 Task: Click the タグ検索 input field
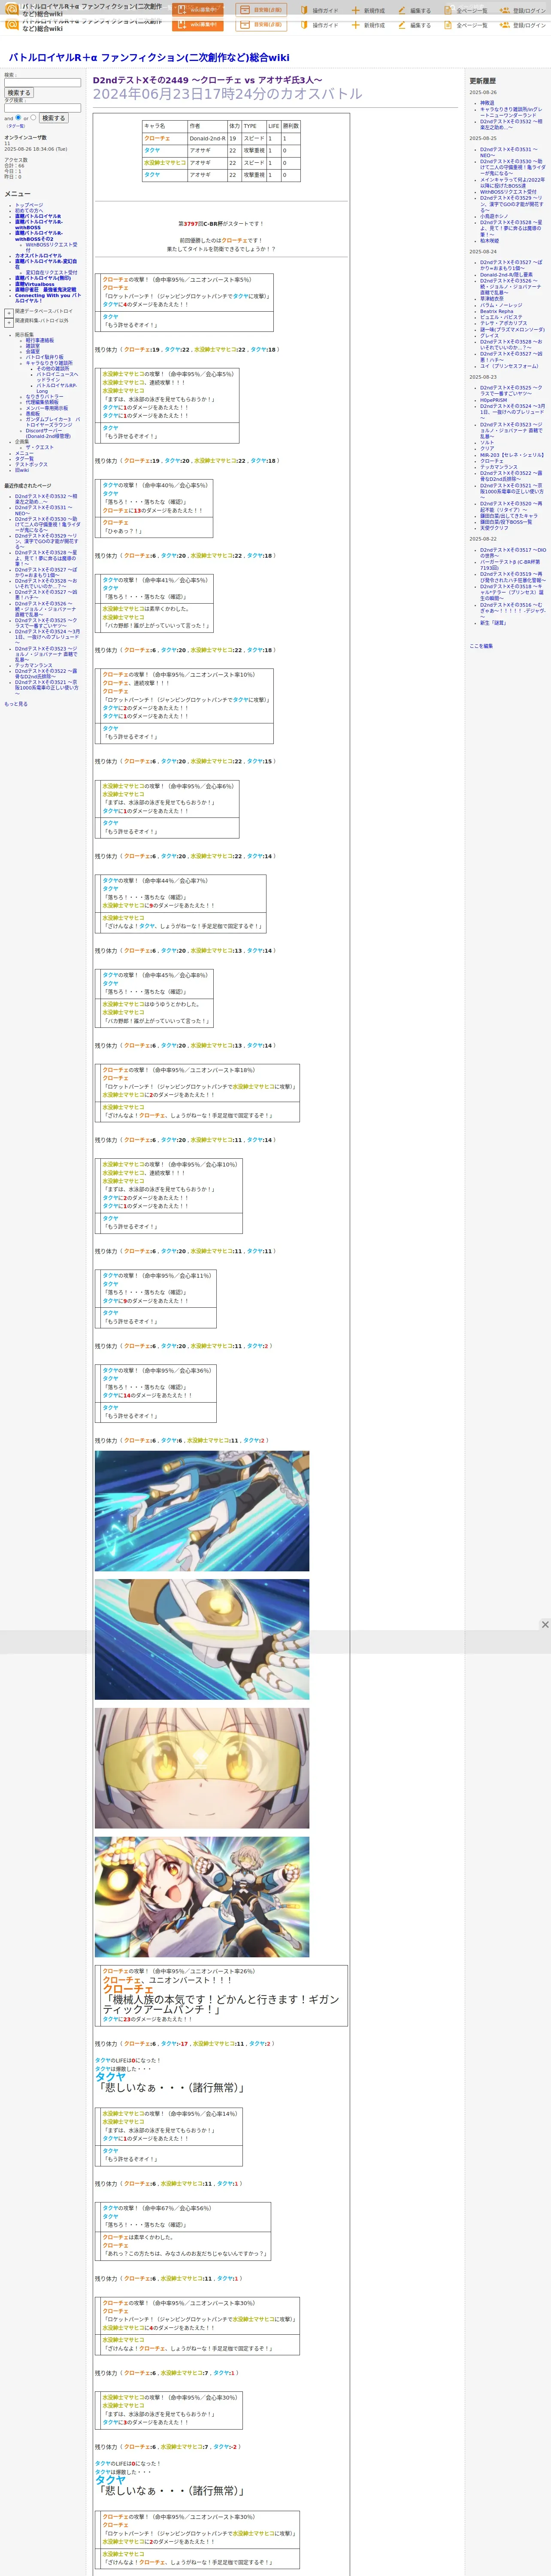point(42,108)
